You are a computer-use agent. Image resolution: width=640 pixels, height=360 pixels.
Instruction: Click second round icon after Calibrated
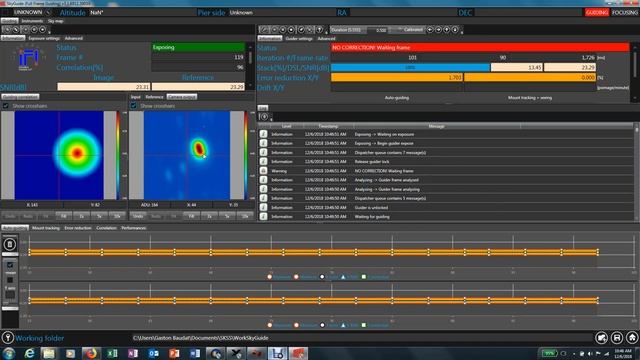click(x=439, y=30)
